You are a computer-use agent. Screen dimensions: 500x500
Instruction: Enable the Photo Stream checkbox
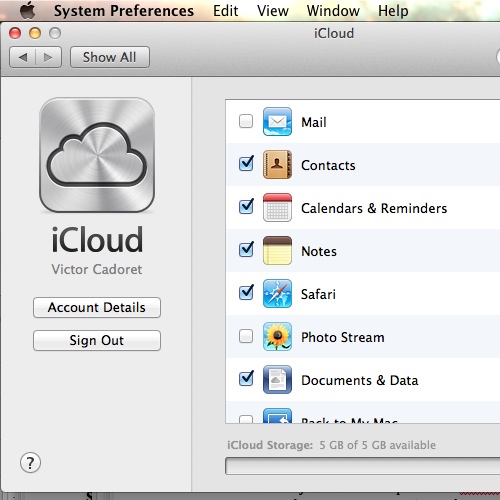(x=246, y=336)
